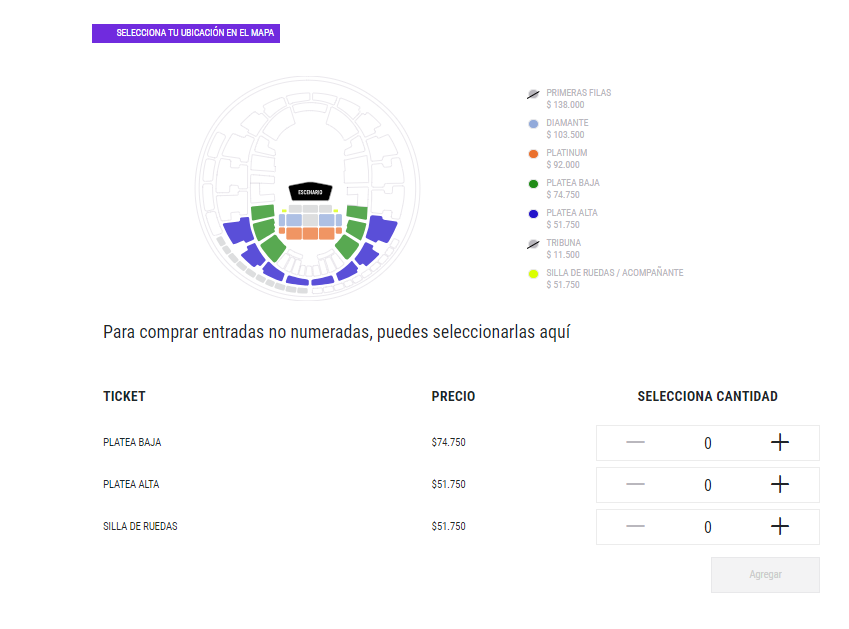Click the Diamante light-blue legend dot
The image size is (849, 629).
tap(533, 125)
